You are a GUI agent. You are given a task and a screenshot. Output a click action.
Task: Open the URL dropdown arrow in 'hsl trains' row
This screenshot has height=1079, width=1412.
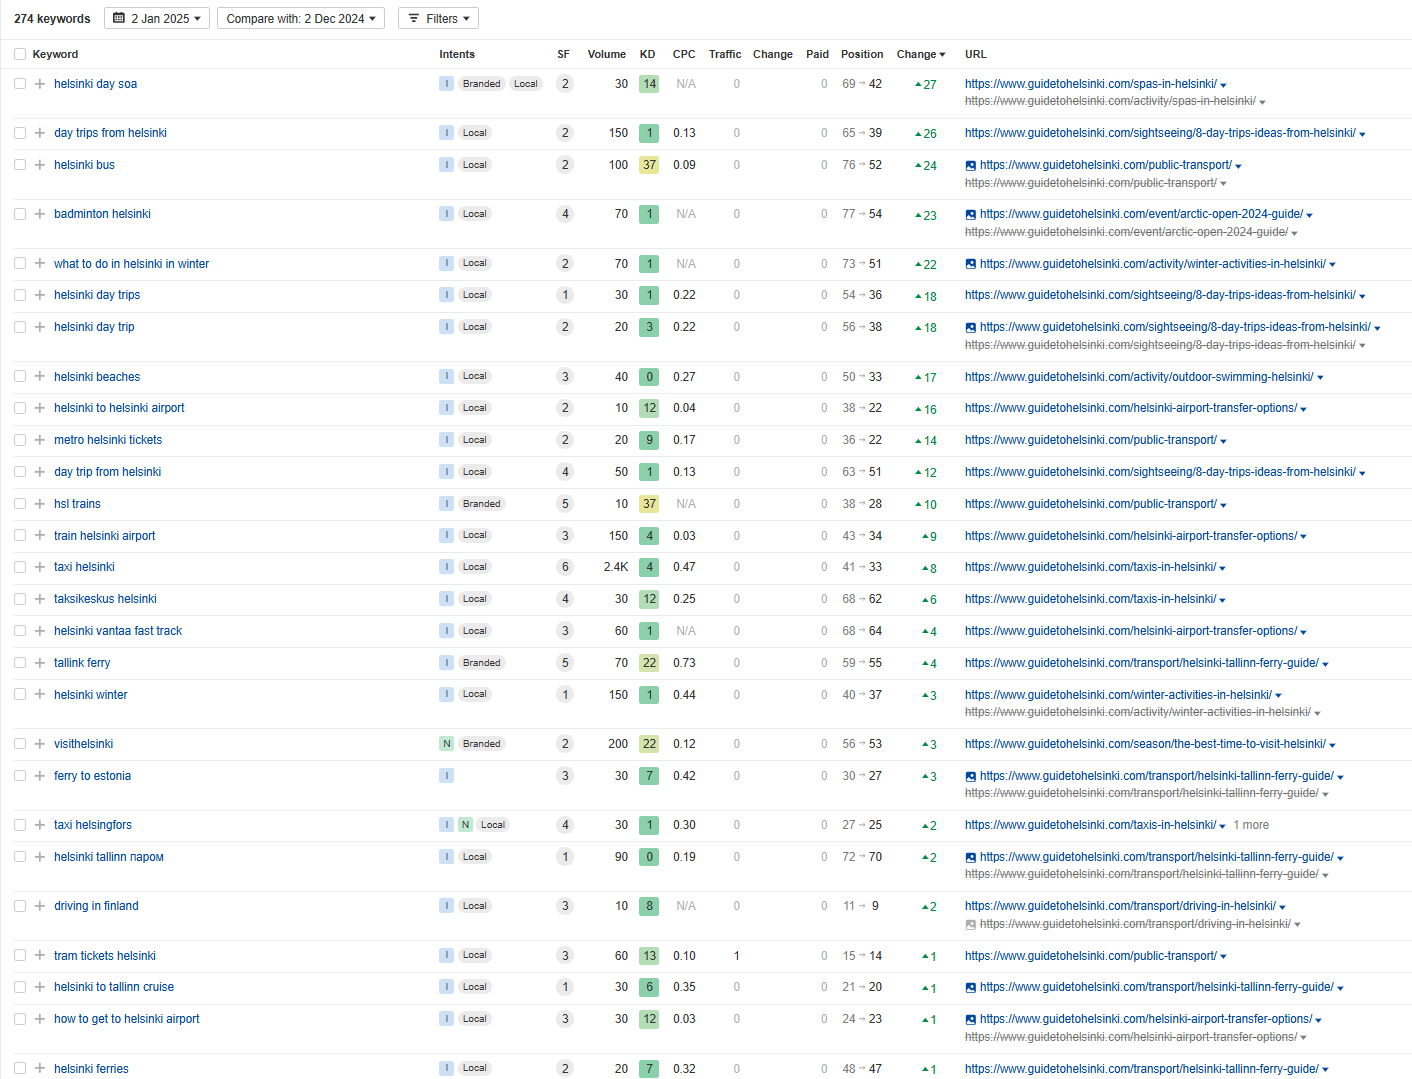coord(1223,505)
